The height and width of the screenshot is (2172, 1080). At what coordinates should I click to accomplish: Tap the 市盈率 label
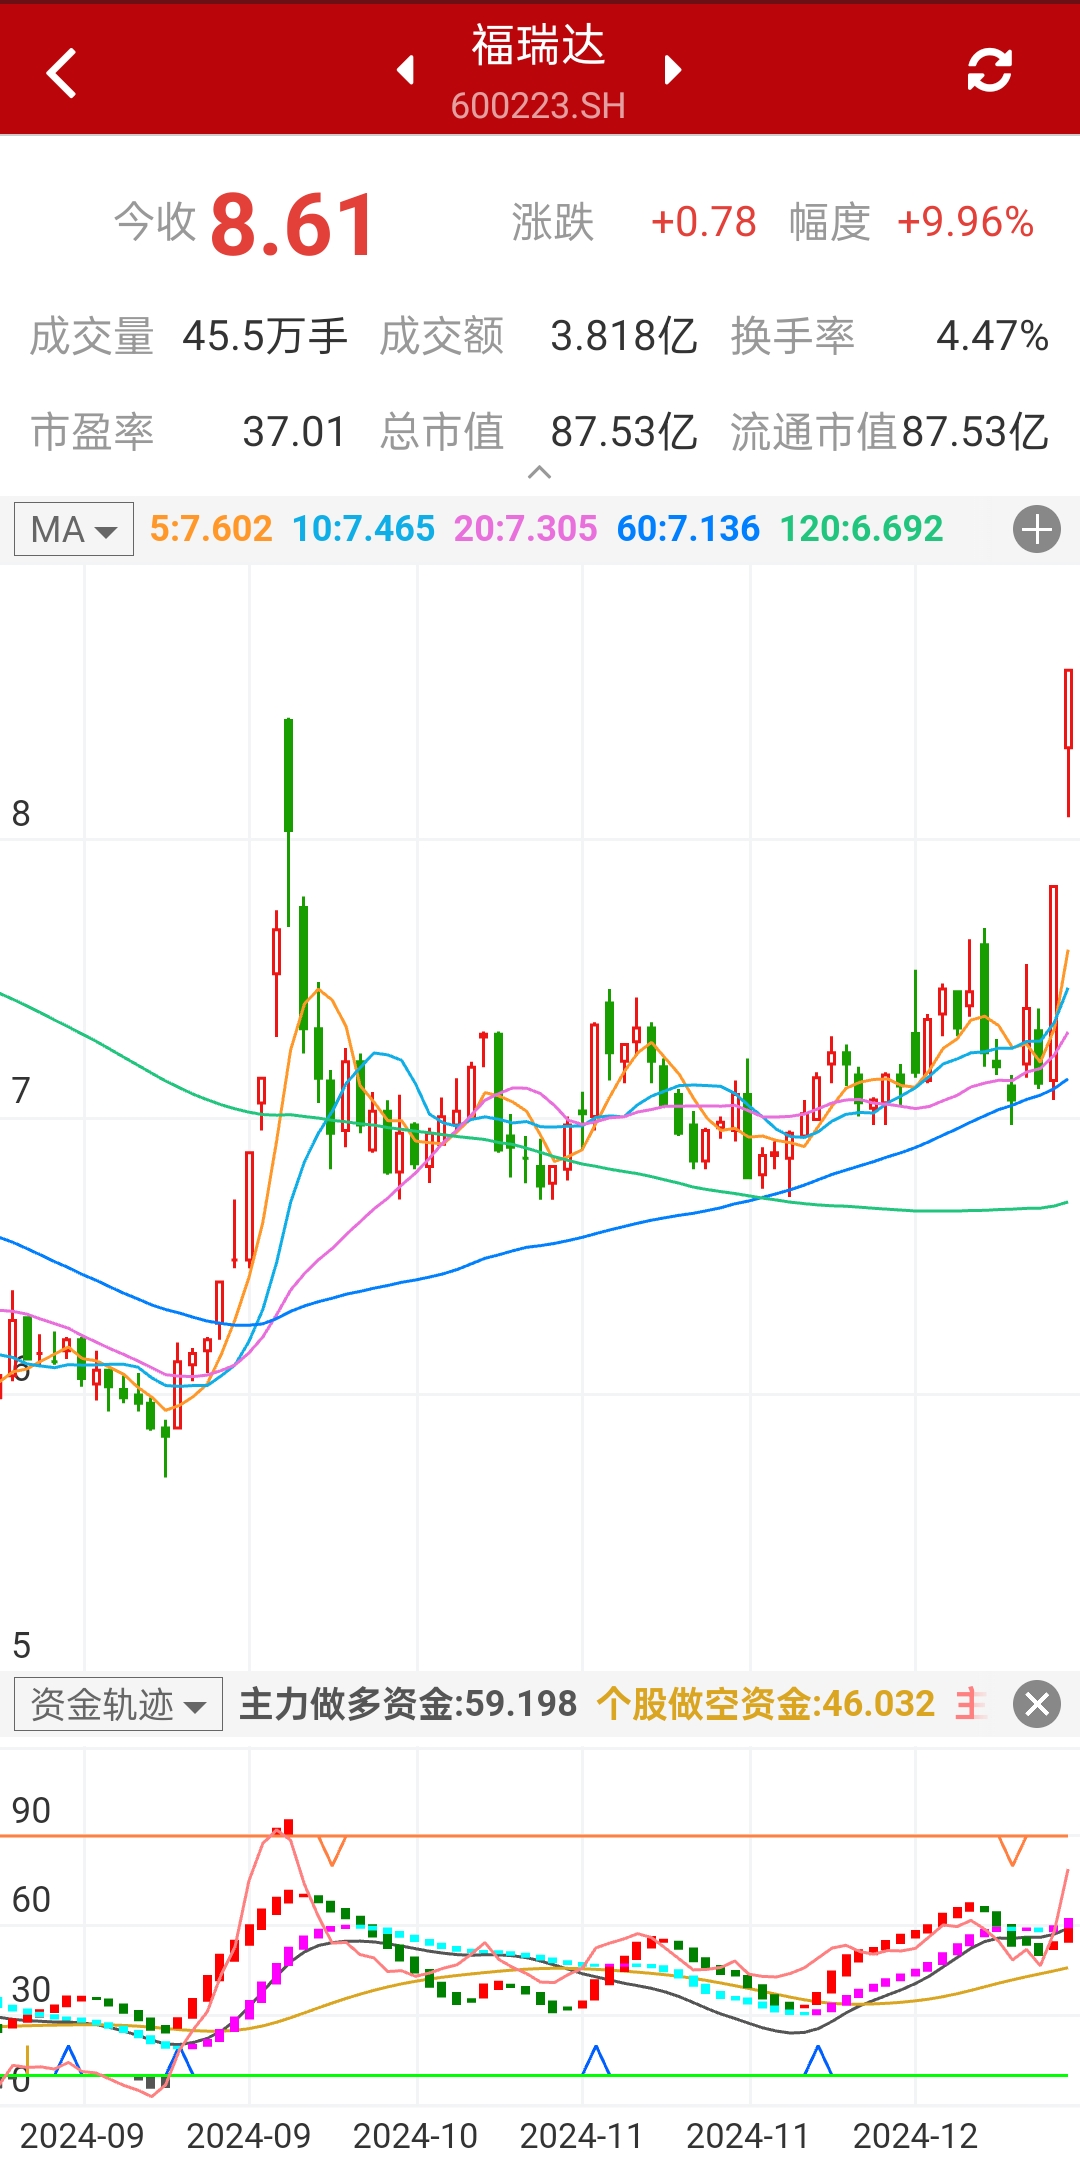click(92, 432)
